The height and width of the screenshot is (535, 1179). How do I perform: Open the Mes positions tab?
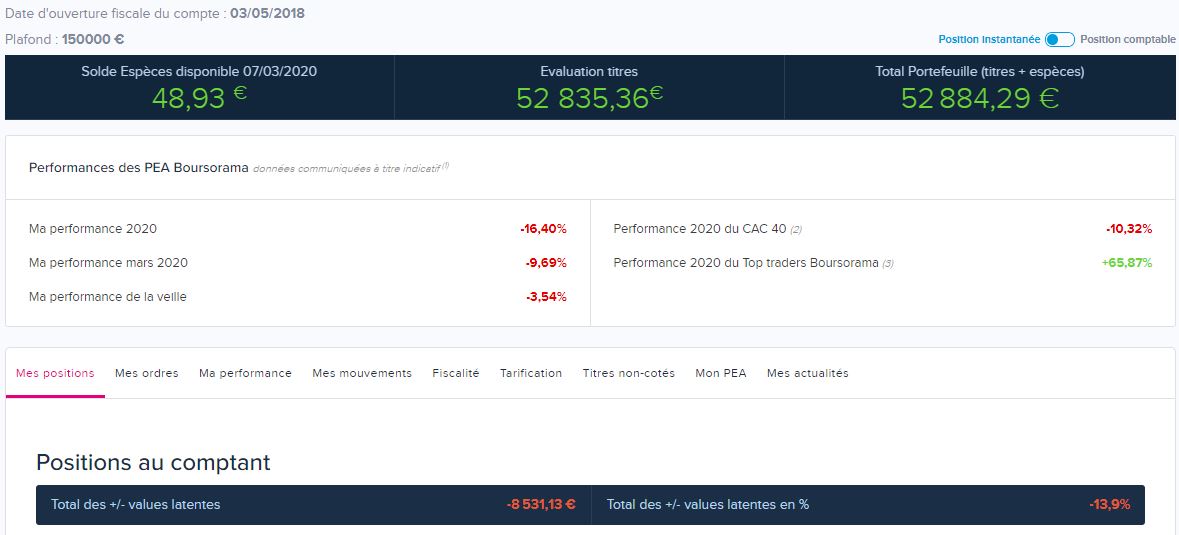[55, 373]
